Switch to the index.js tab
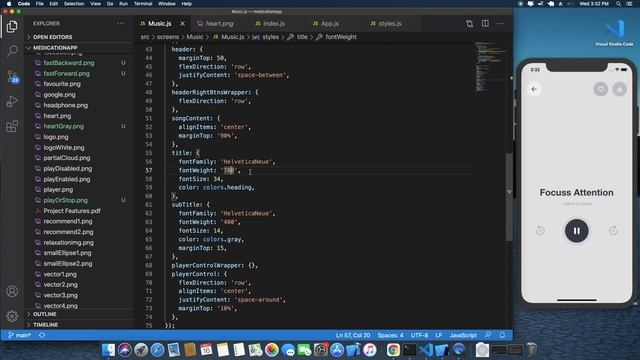The image size is (640, 360). (x=273, y=24)
